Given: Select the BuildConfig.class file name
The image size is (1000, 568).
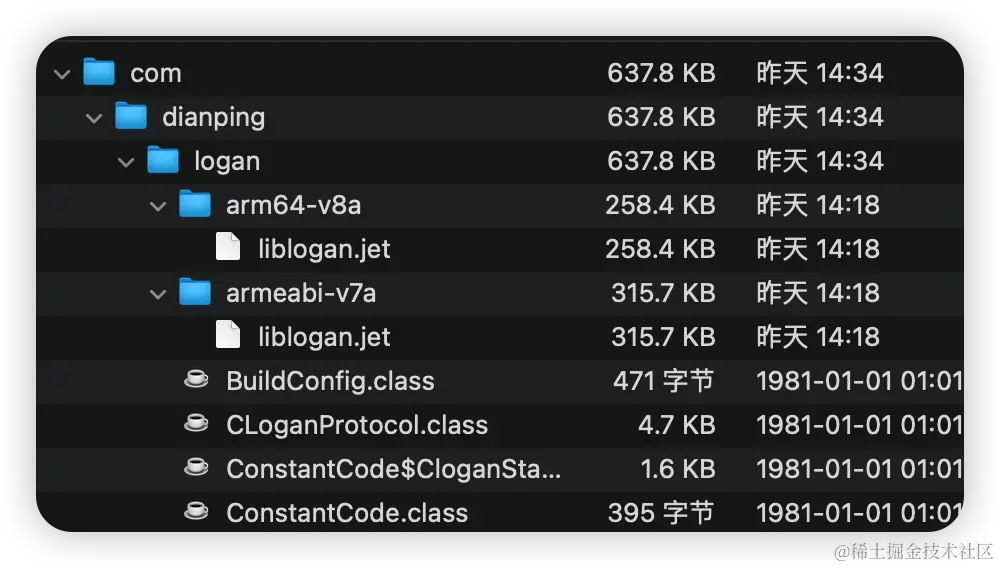Looking at the screenshot, I should point(330,380).
